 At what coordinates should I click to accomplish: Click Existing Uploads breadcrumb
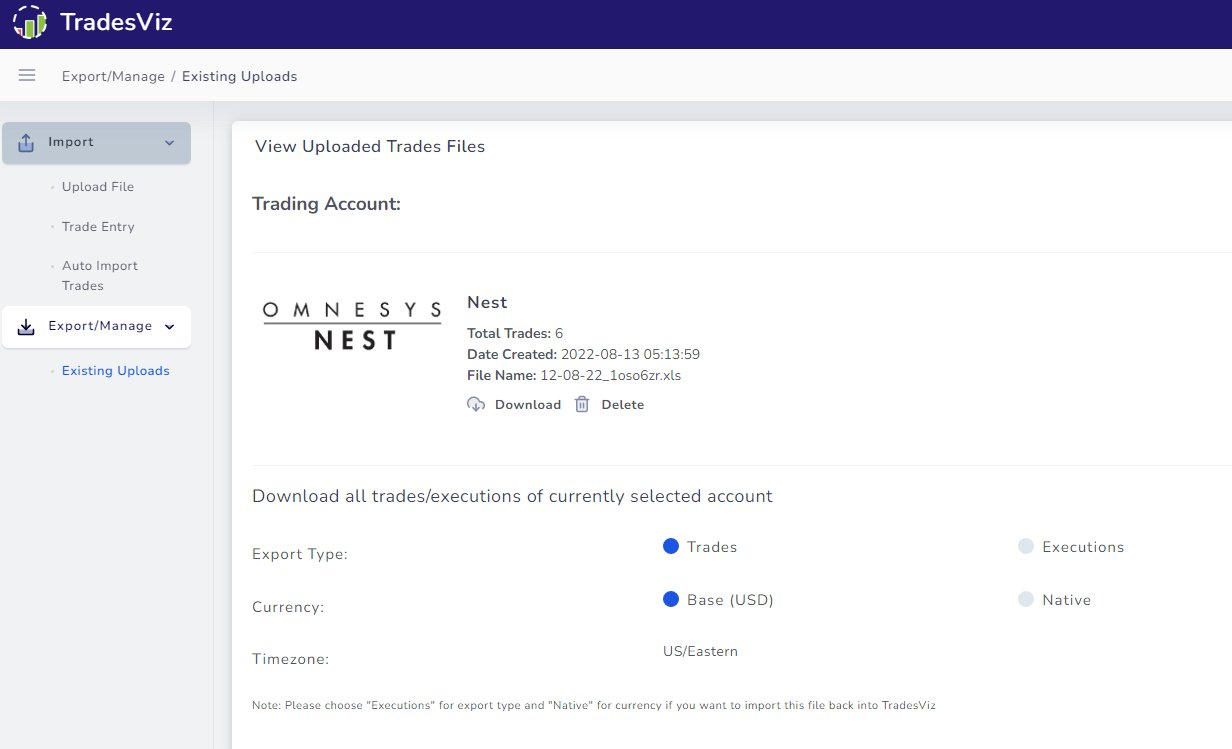240,76
